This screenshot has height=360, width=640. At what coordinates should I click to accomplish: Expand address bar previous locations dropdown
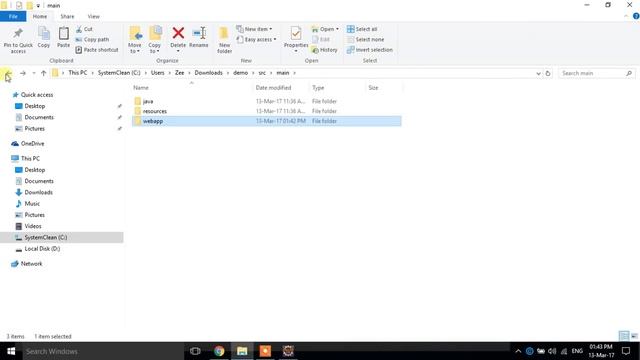[538, 73]
